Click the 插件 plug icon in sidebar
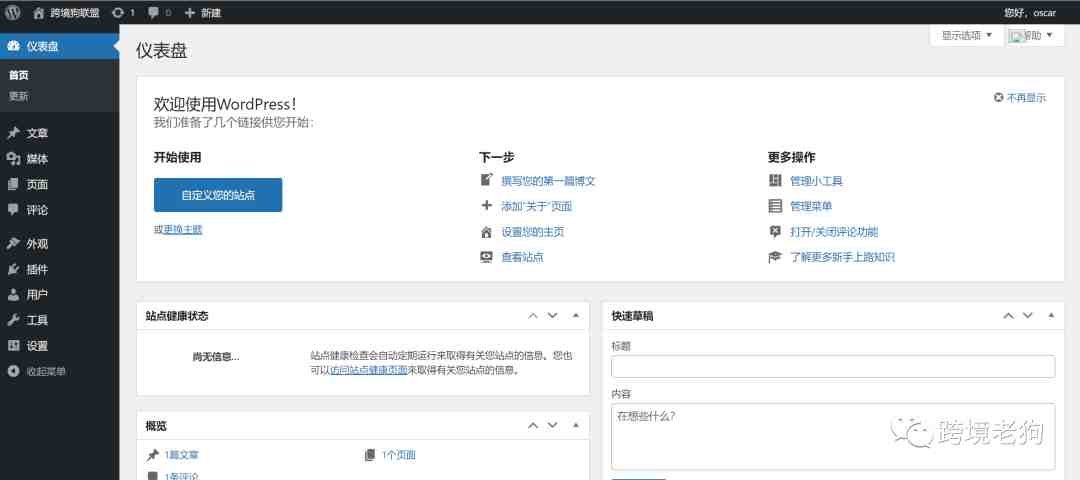This screenshot has width=1080, height=480. pos(13,269)
